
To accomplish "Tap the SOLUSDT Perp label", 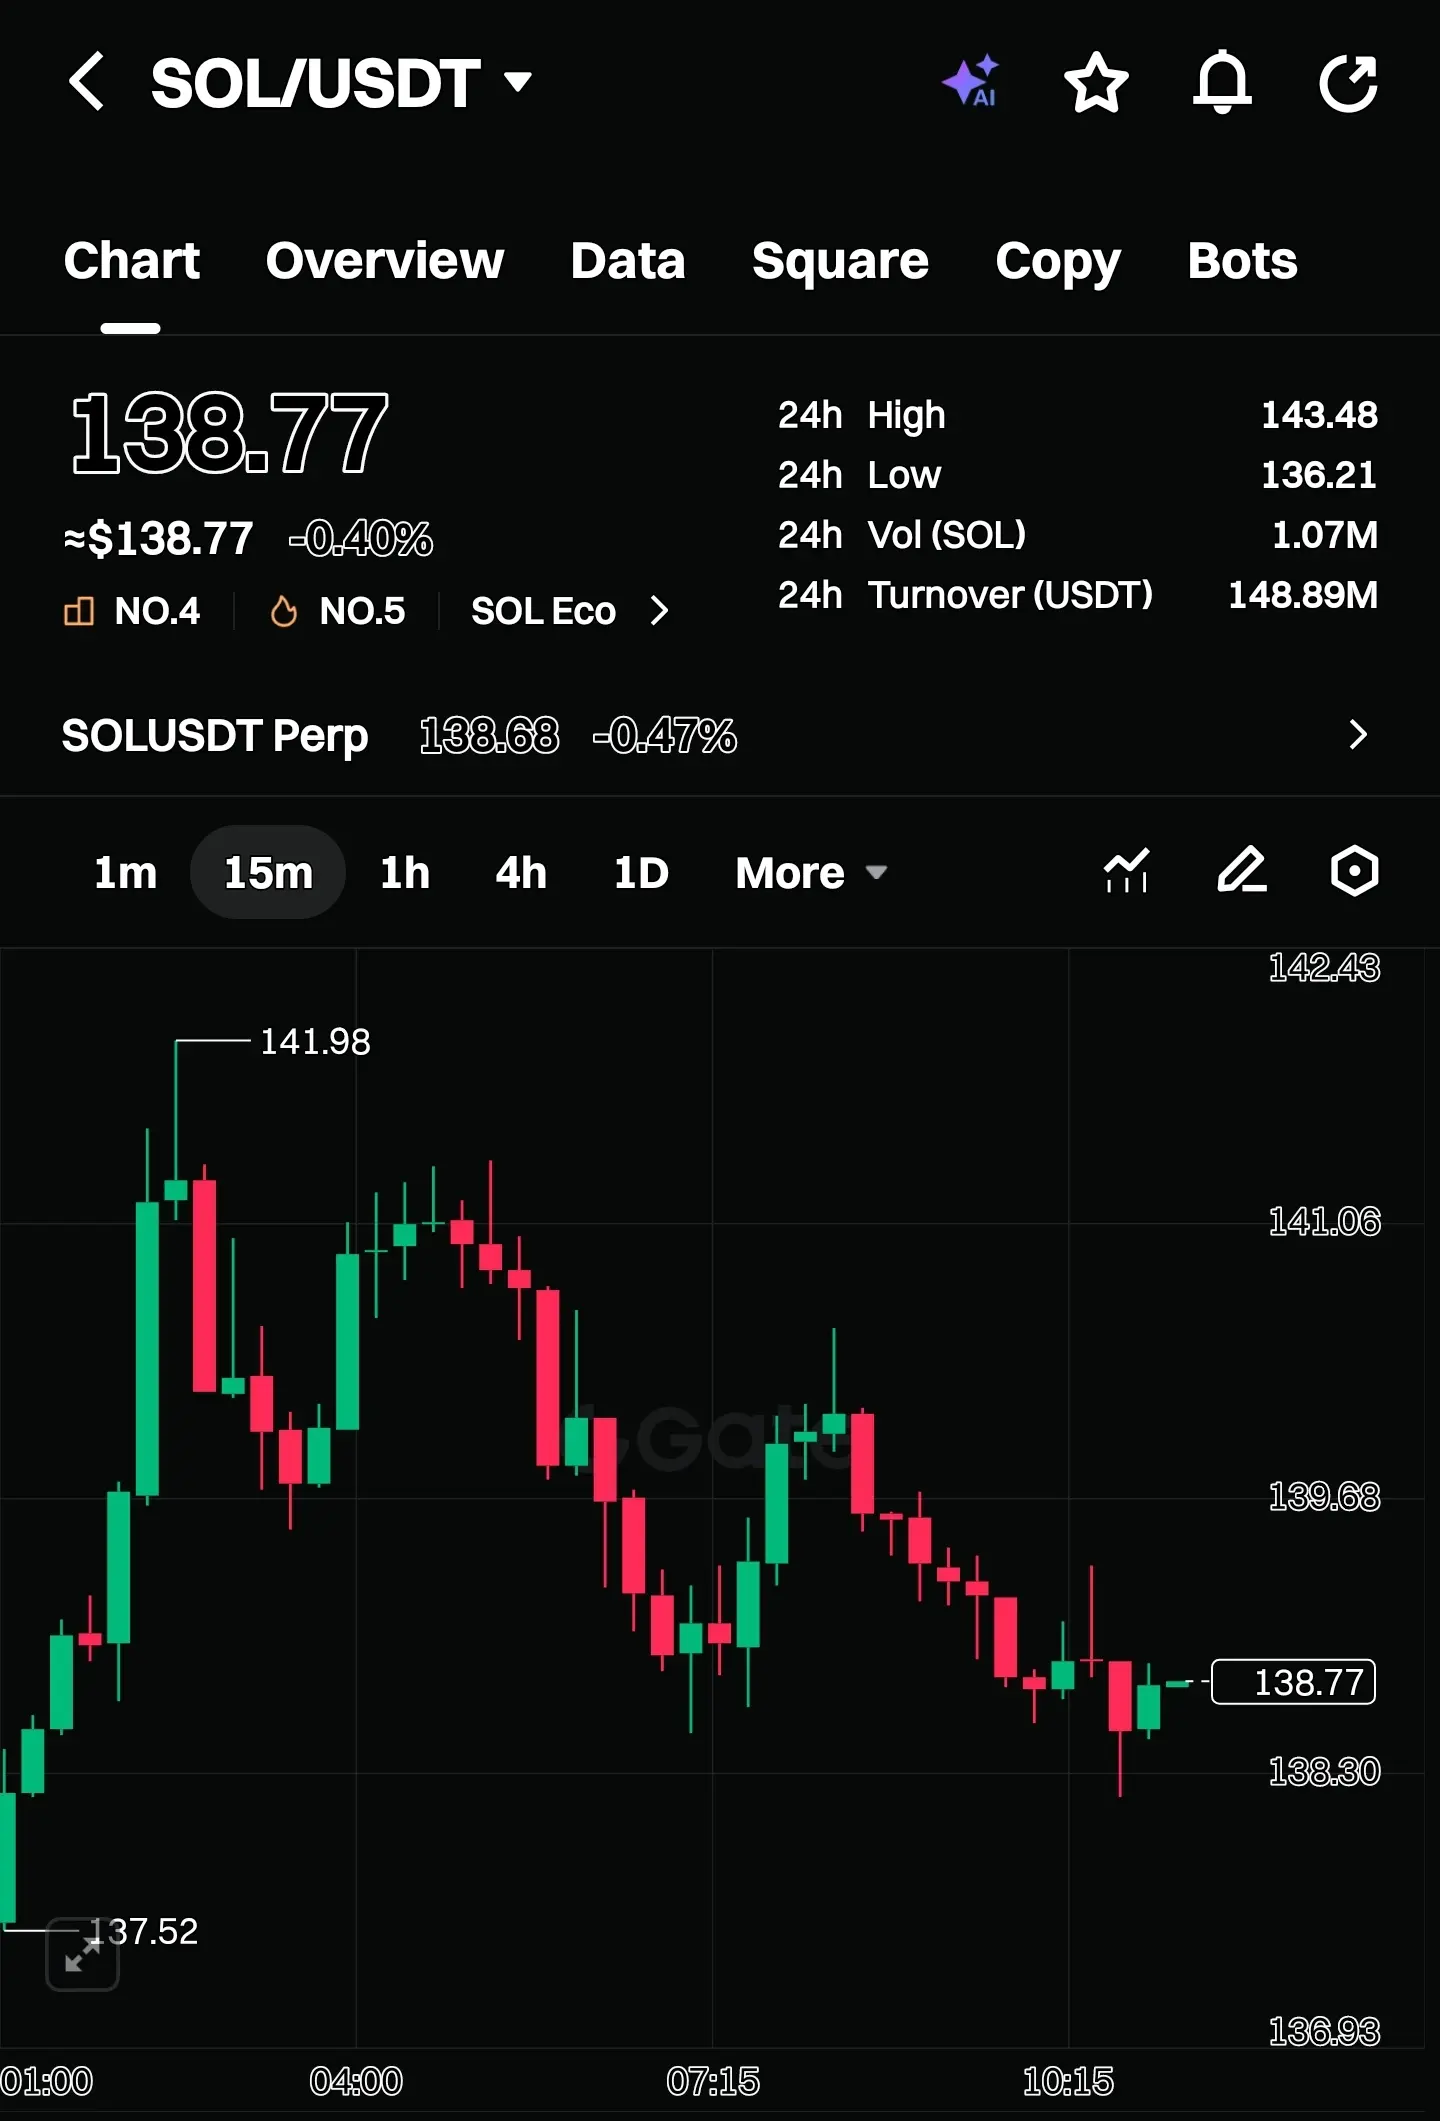I will coord(215,736).
